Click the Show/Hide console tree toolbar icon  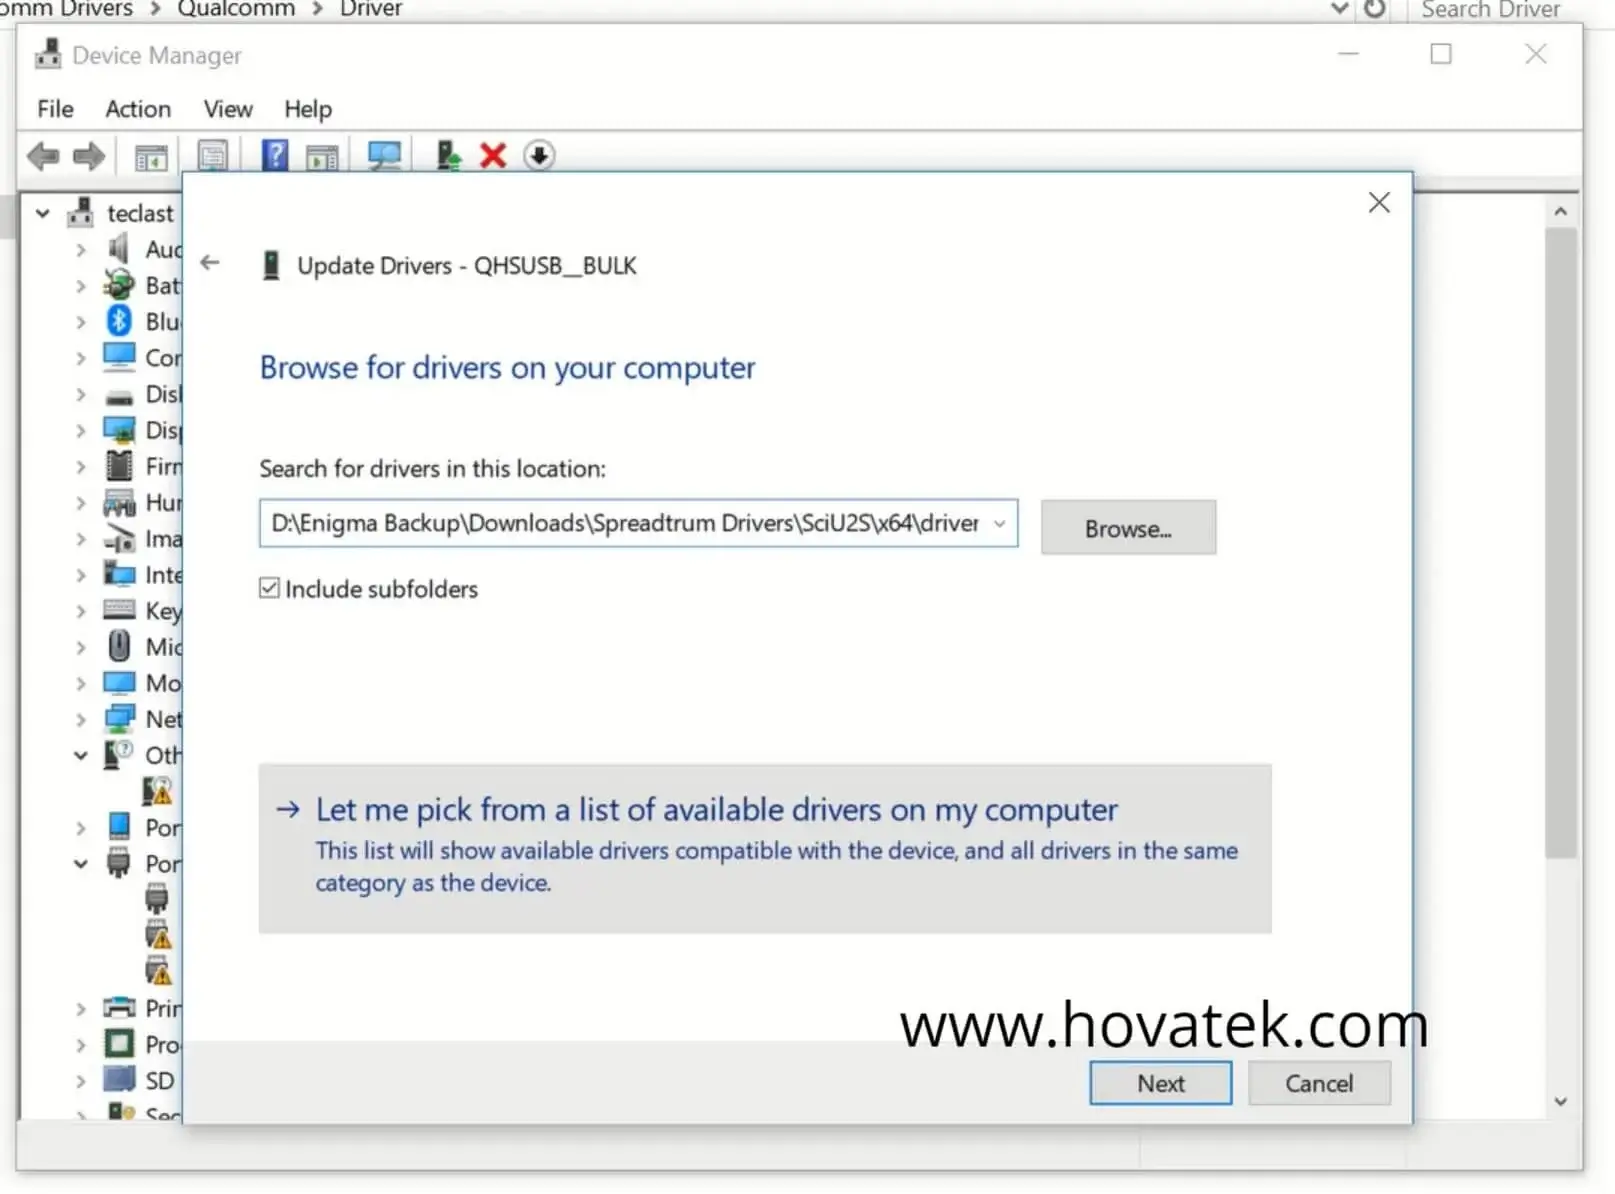[150, 155]
